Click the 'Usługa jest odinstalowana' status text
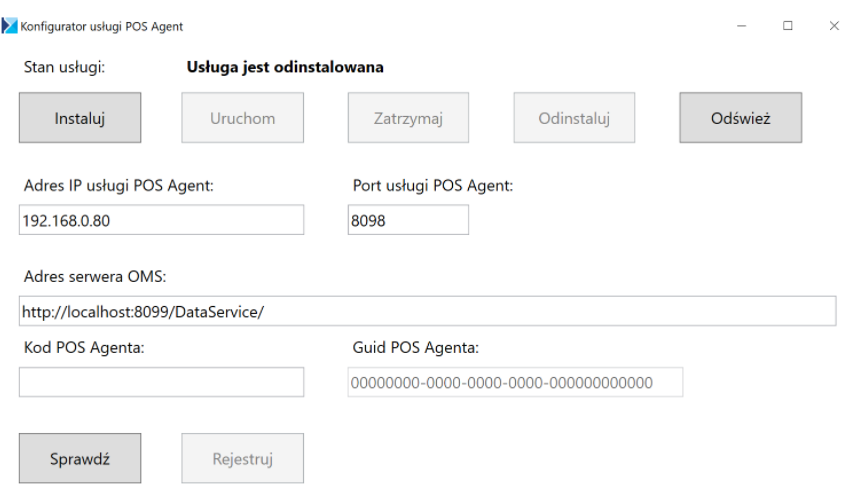Screen dimensions: 850x500 [285, 67]
